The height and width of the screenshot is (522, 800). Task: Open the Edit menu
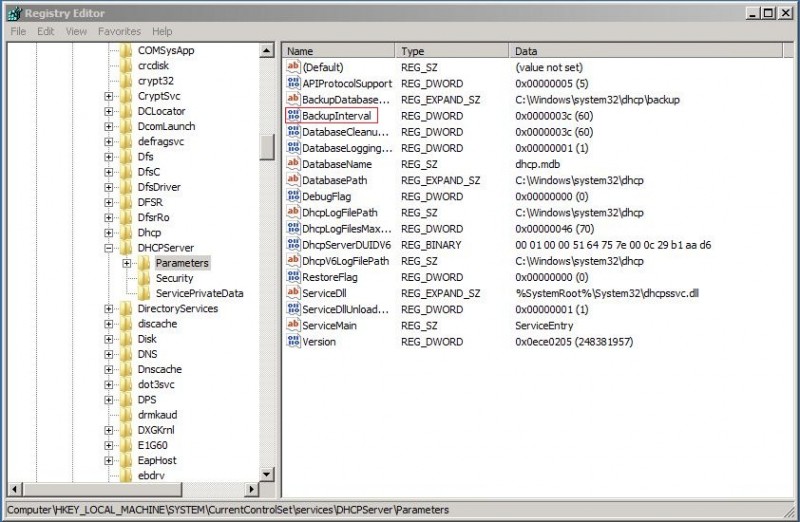(x=46, y=32)
